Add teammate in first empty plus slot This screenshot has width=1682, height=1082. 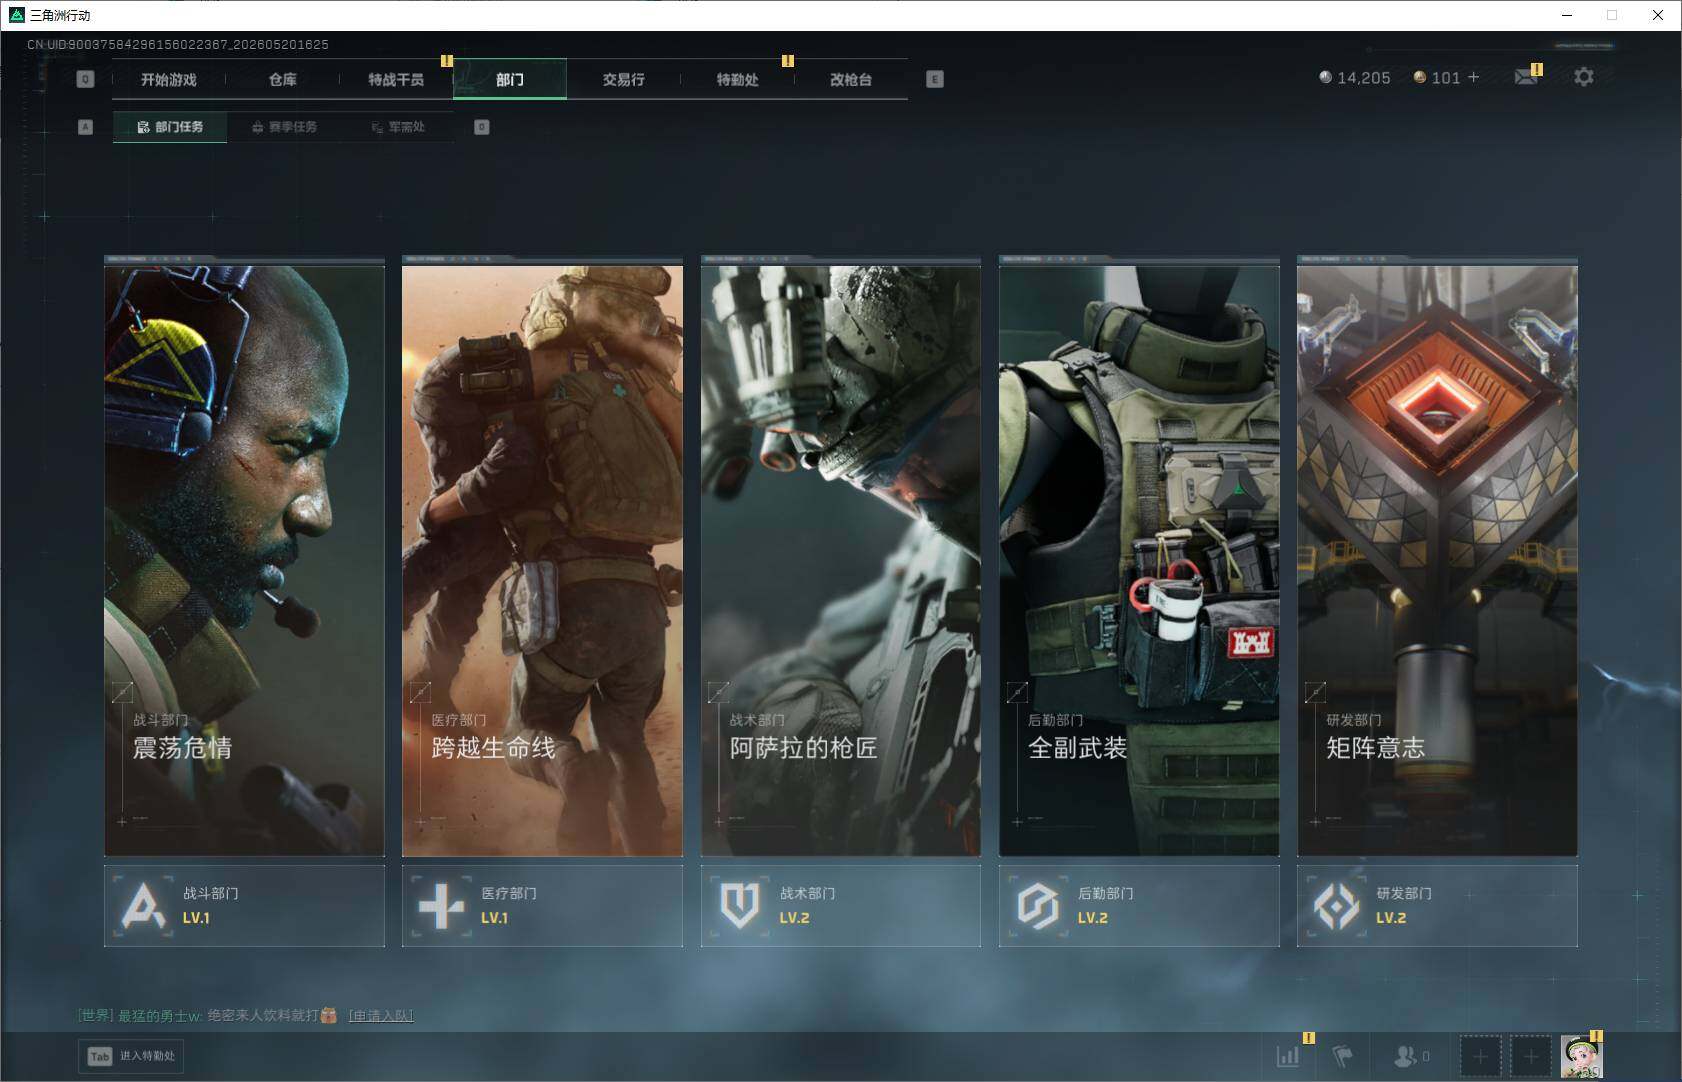click(x=1481, y=1056)
